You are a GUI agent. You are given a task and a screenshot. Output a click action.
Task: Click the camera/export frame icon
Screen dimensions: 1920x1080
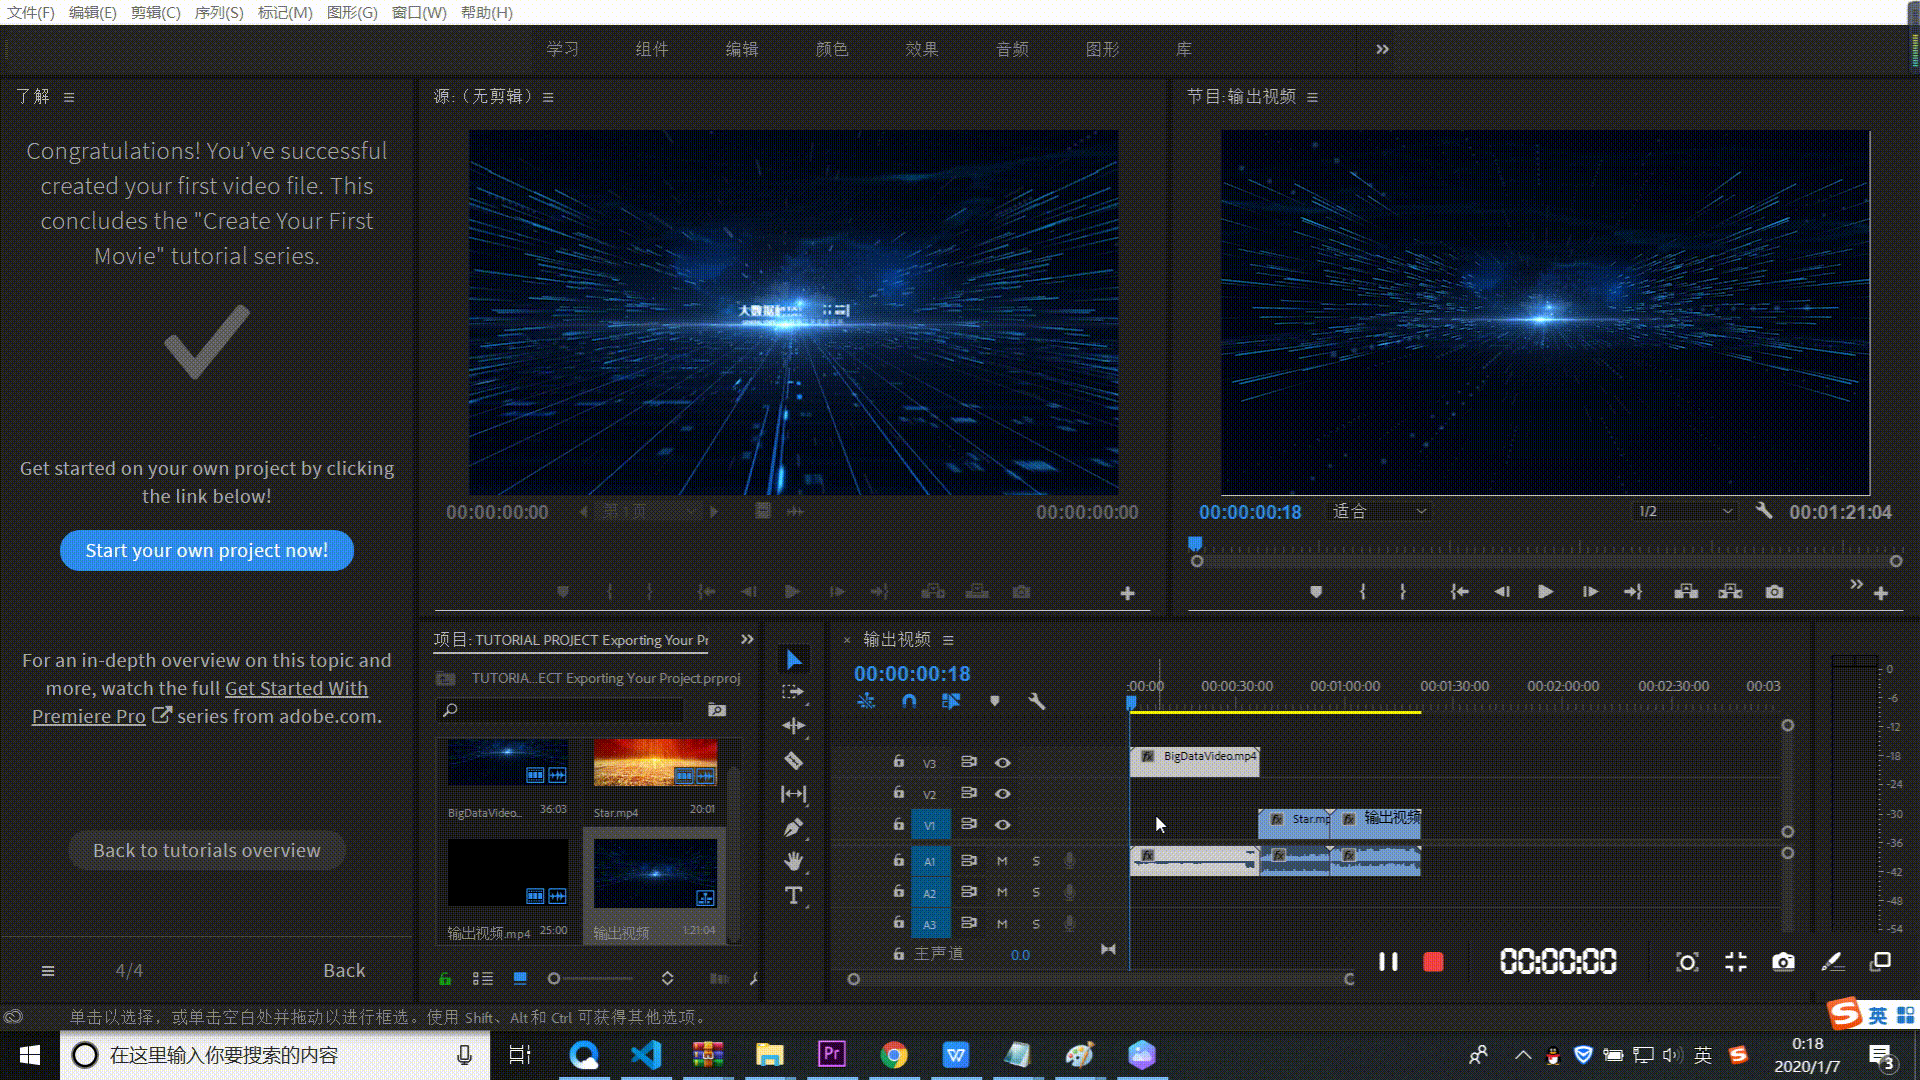[x=1774, y=592]
